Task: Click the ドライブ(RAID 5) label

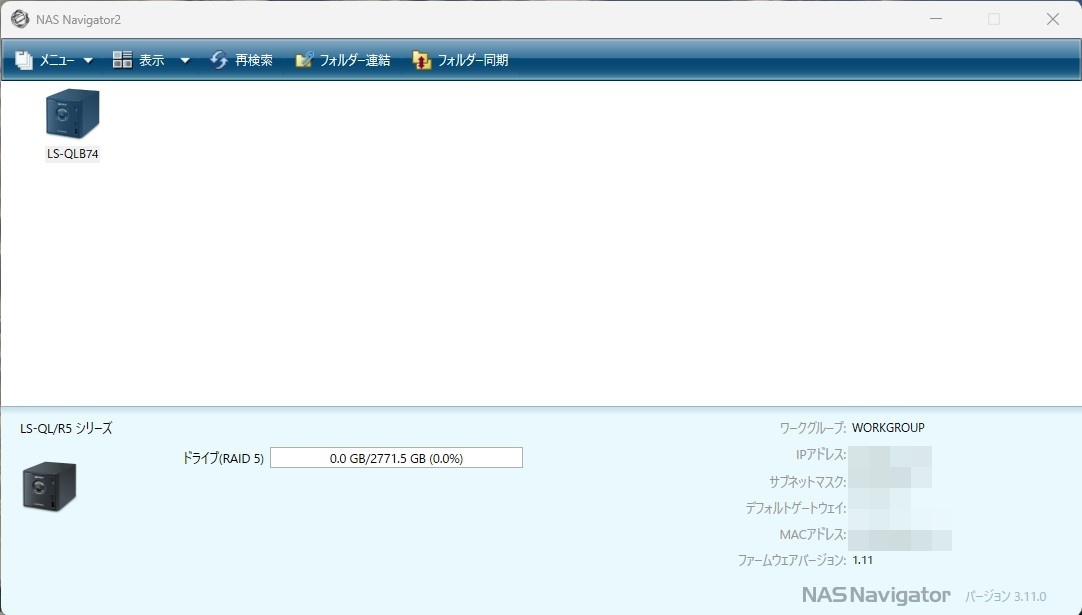Action: 223,458
